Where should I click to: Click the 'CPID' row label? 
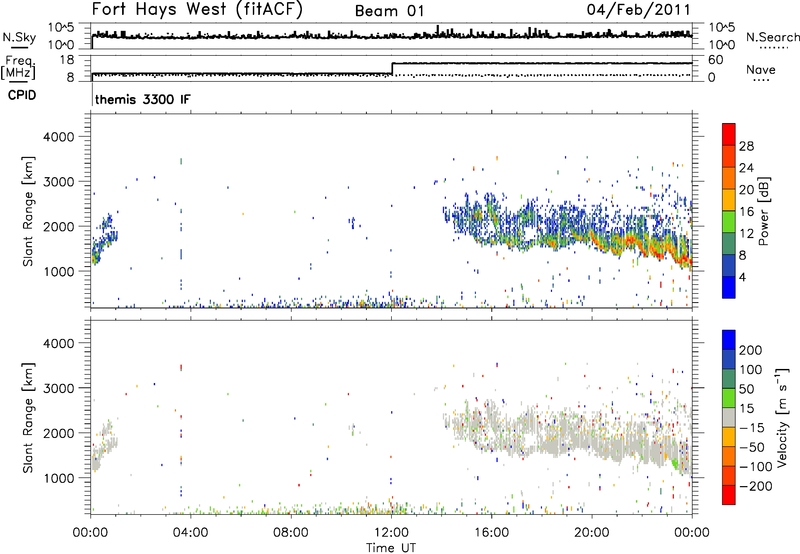coord(22,95)
